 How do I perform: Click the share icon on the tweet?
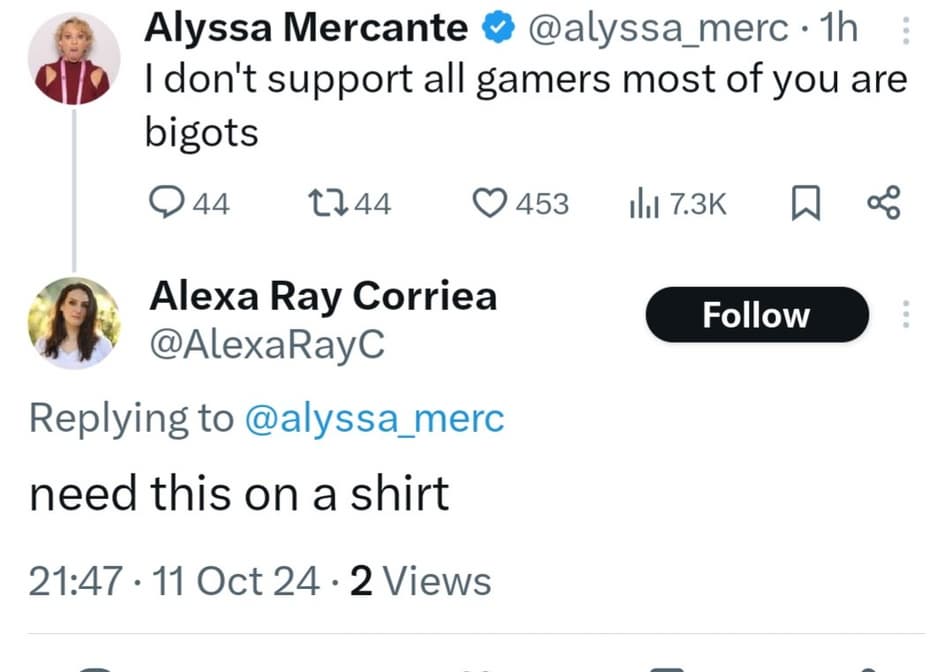click(x=884, y=204)
